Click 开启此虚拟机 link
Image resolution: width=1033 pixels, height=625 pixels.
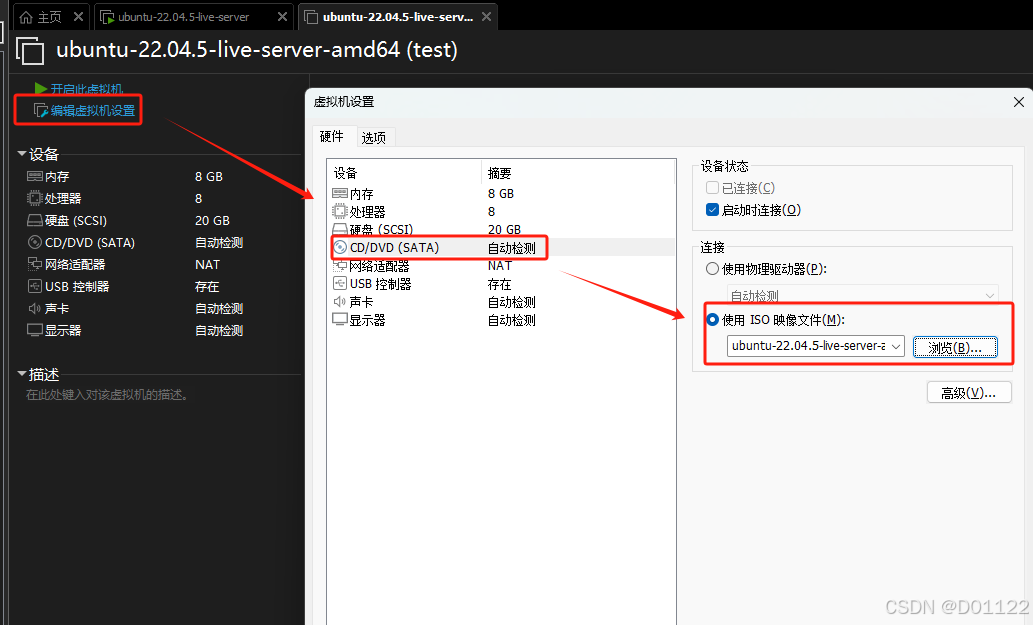[x=87, y=89]
